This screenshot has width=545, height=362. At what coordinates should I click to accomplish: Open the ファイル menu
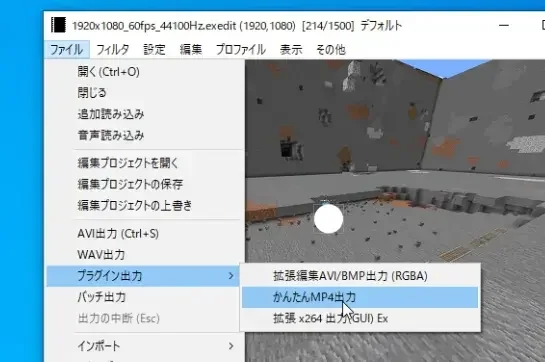coord(67,49)
